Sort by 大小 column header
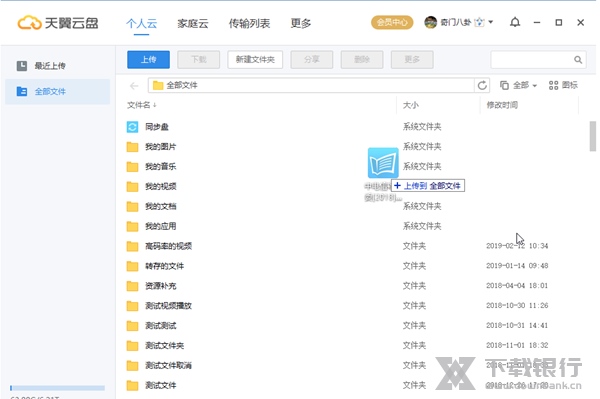This screenshot has height=399, width=600. coord(411,105)
